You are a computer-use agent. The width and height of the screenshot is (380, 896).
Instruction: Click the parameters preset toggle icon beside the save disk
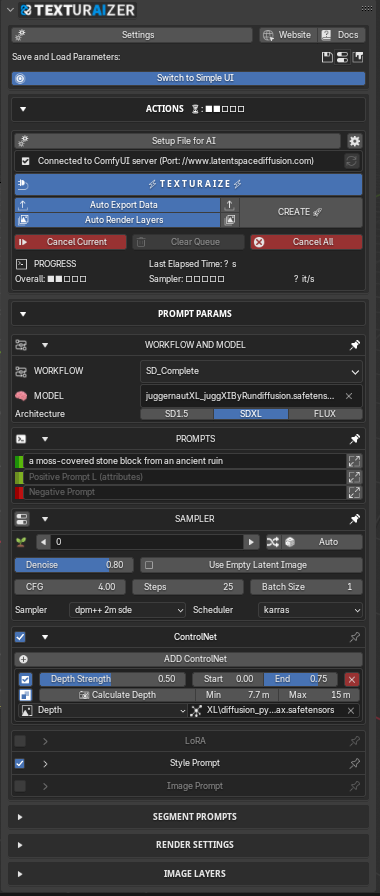coord(342,57)
